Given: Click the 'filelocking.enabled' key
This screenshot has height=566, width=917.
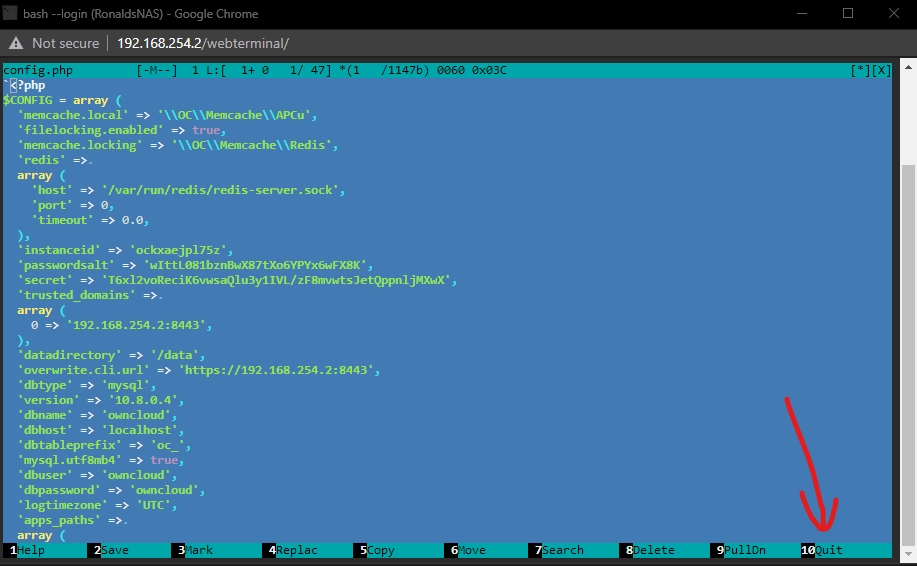Looking at the screenshot, I should point(91,130).
